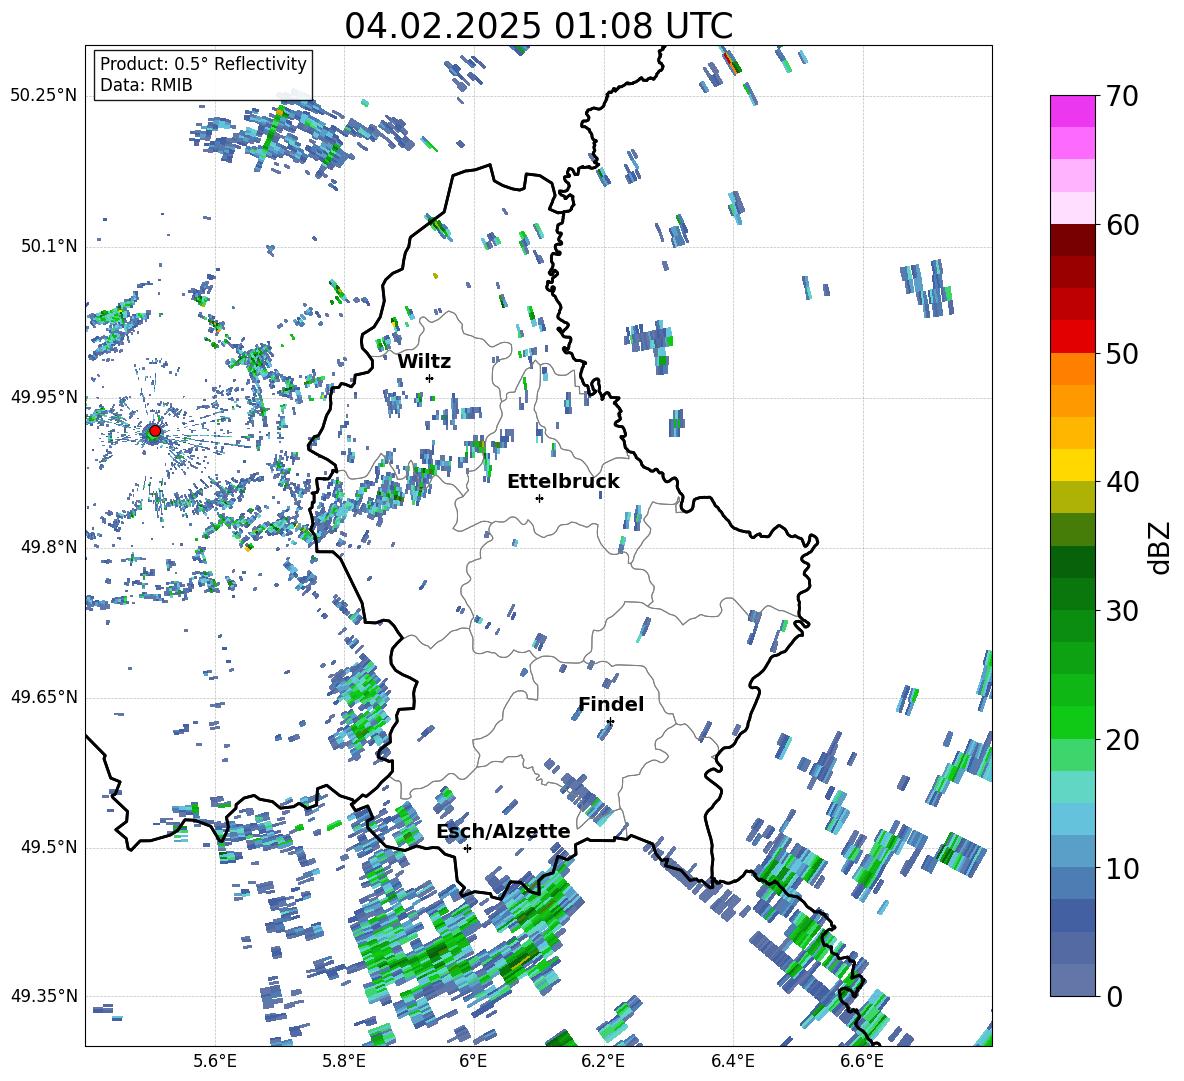Screen dimensions: 1184x1081
Task: Click the 49.95°N latitude label
Action: 44,396
